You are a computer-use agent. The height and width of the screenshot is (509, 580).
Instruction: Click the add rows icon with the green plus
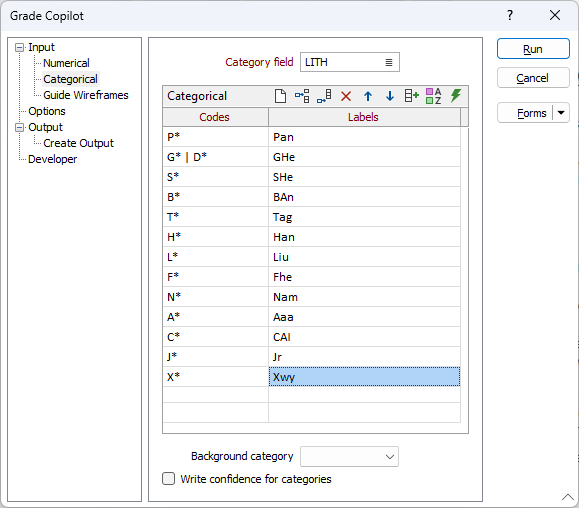[411, 96]
